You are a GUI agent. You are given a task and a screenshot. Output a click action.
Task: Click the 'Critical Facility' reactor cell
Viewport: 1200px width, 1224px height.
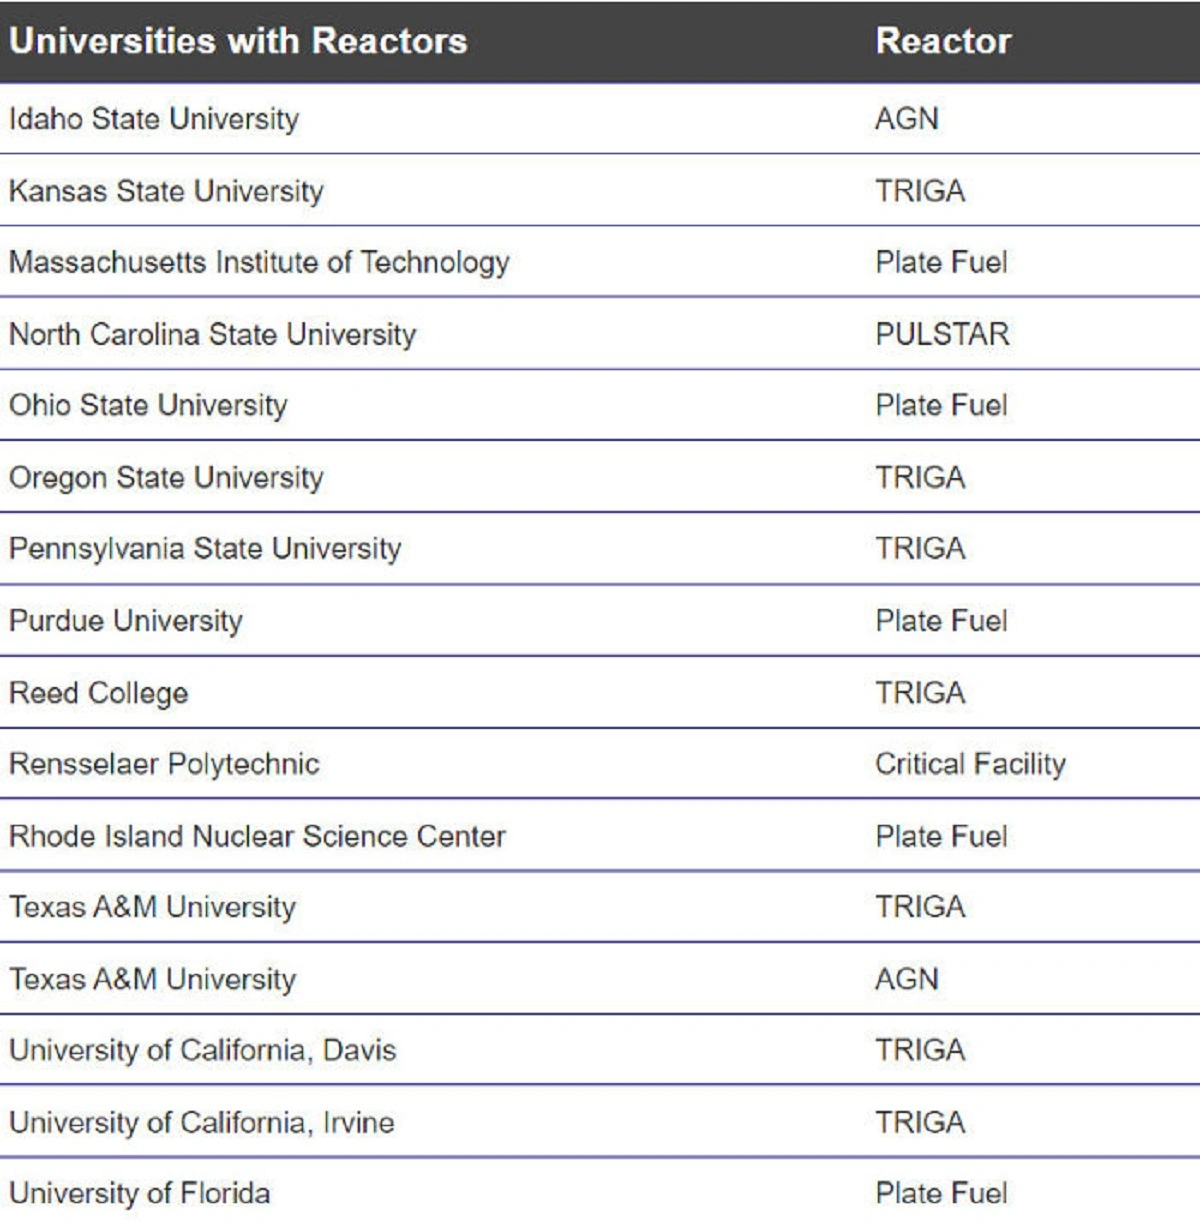[x=970, y=764]
